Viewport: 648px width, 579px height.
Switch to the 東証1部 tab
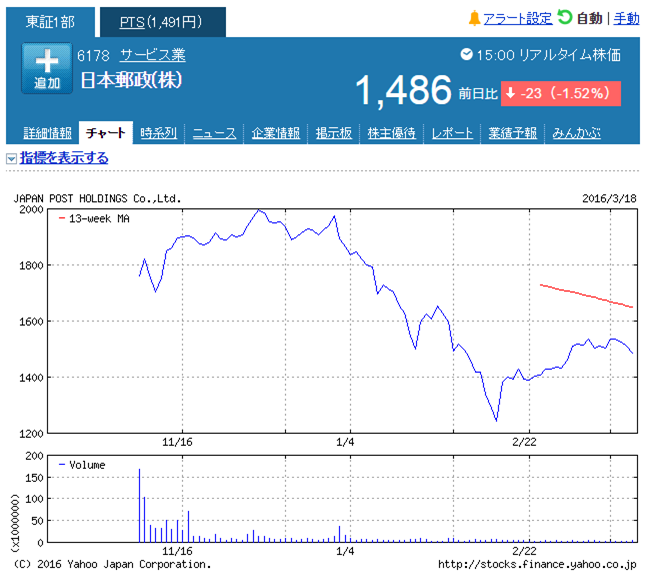point(50,22)
